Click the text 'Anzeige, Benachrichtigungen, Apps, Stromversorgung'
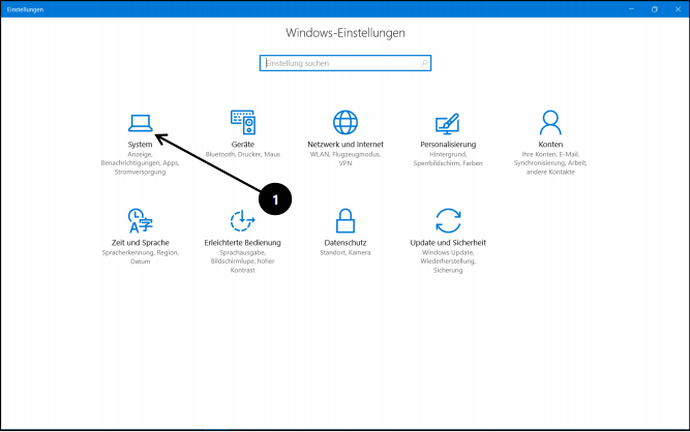690x432 pixels. pos(140,163)
